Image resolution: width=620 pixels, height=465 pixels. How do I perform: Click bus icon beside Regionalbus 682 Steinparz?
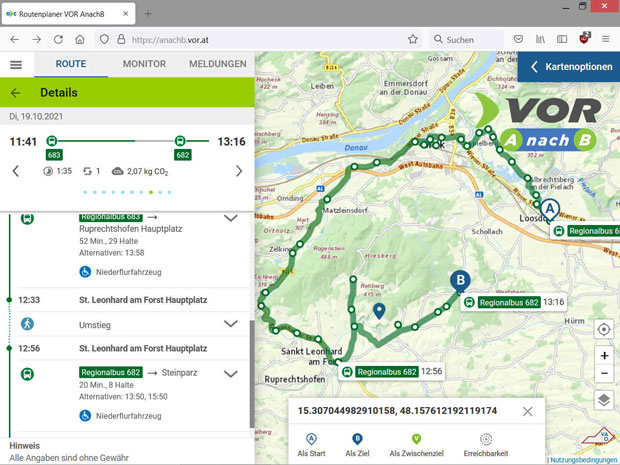coord(27,374)
